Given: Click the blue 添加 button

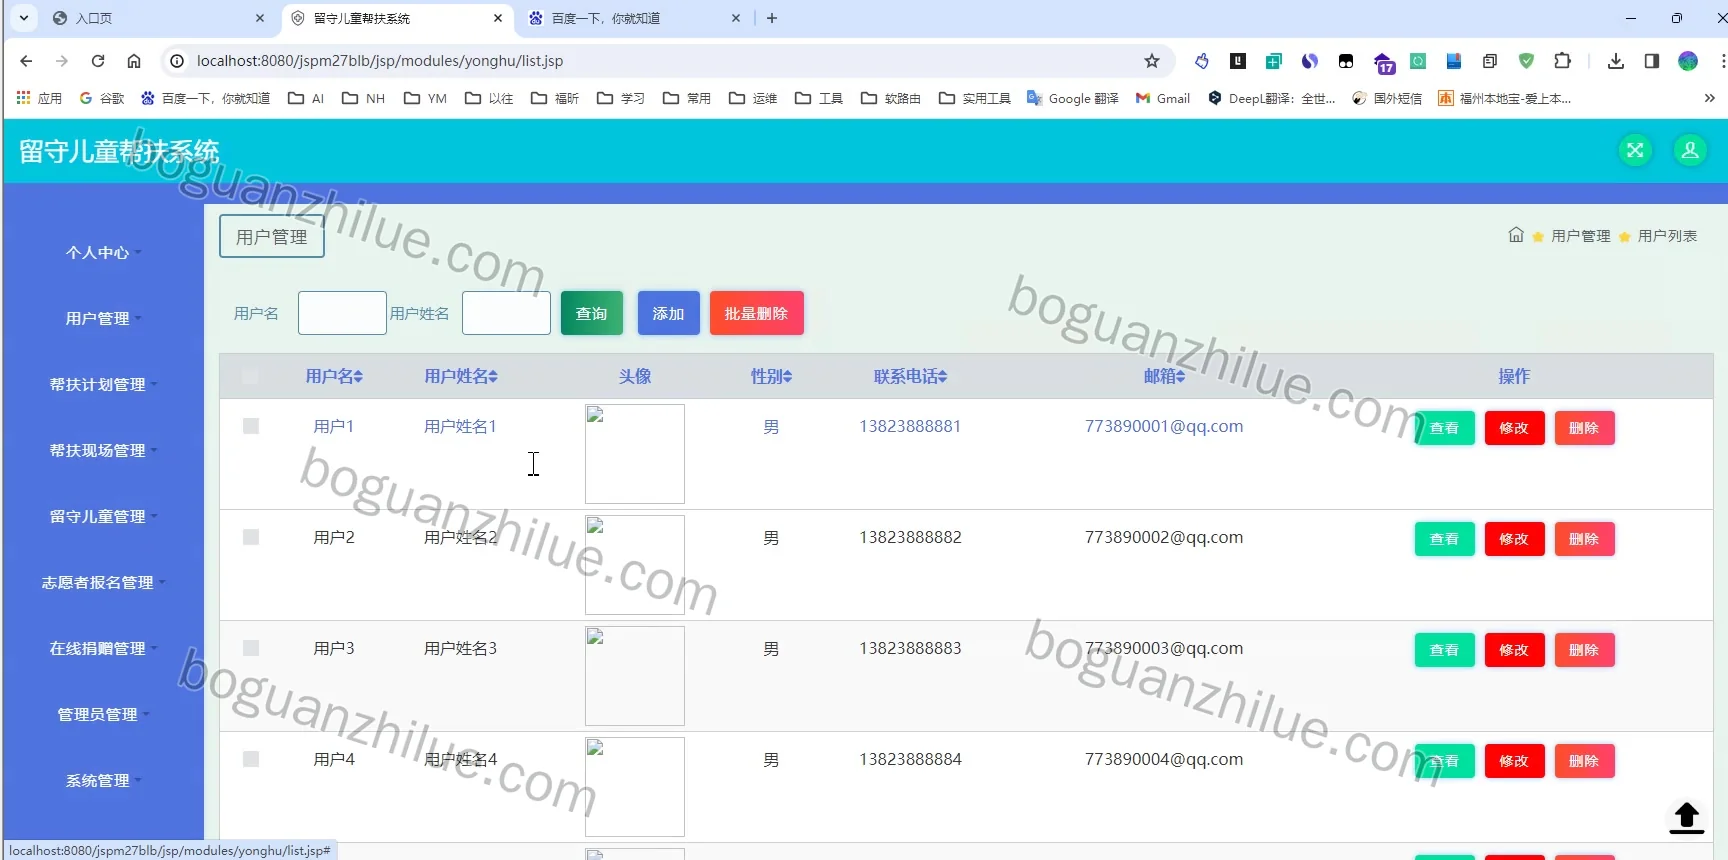Looking at the screenshot, I should pos(669,313).
